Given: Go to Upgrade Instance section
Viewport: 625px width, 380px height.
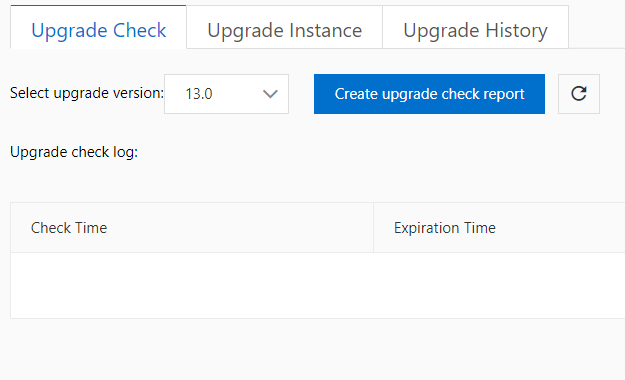Looking at the screenshot, I should tap(284, 27).
